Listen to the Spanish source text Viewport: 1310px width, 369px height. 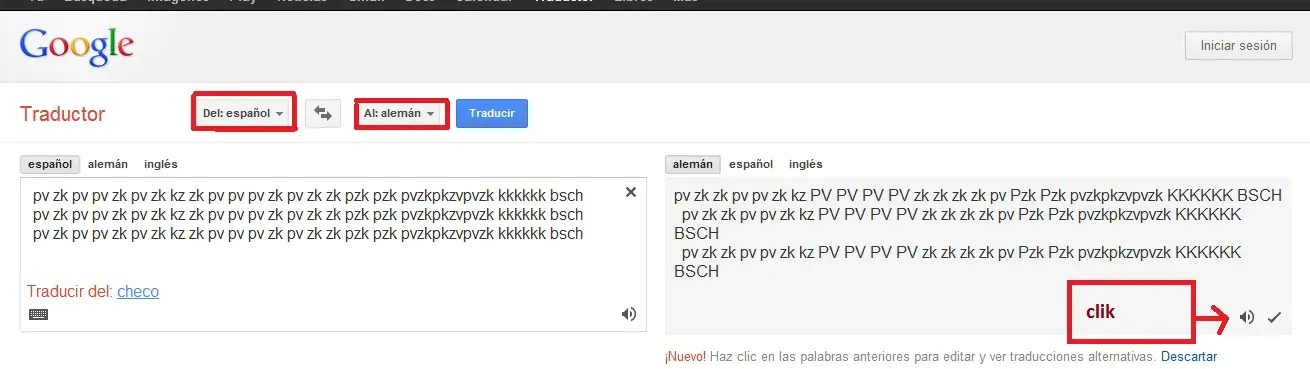(628, 314)
